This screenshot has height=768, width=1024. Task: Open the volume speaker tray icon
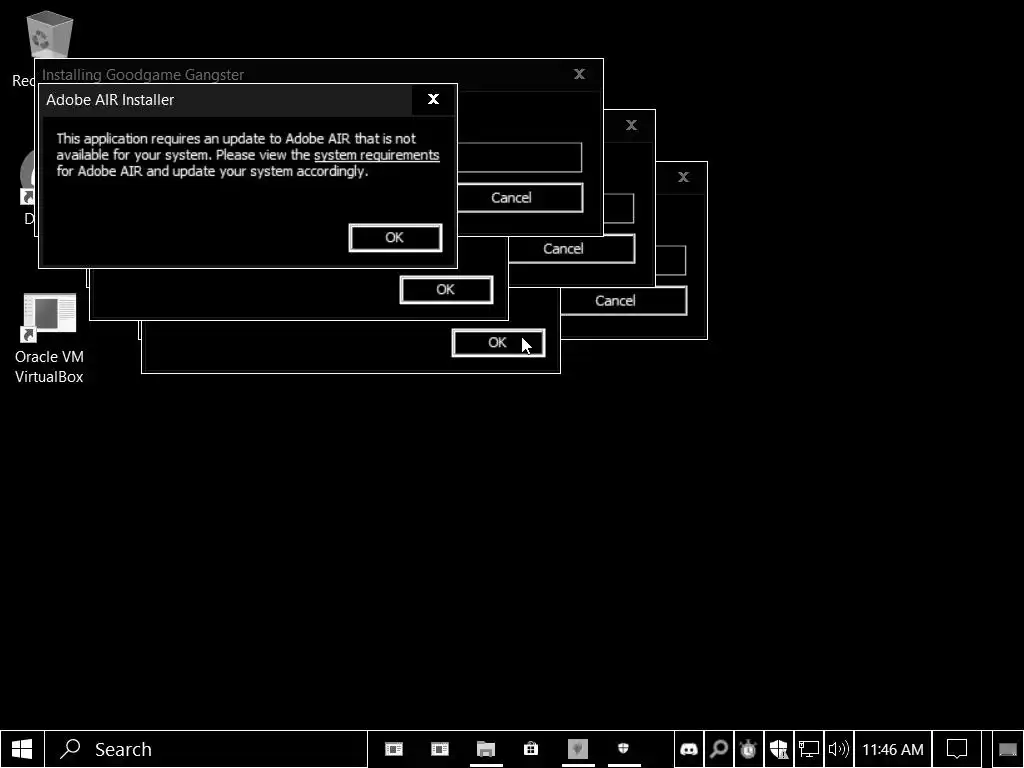pos(839,749)
